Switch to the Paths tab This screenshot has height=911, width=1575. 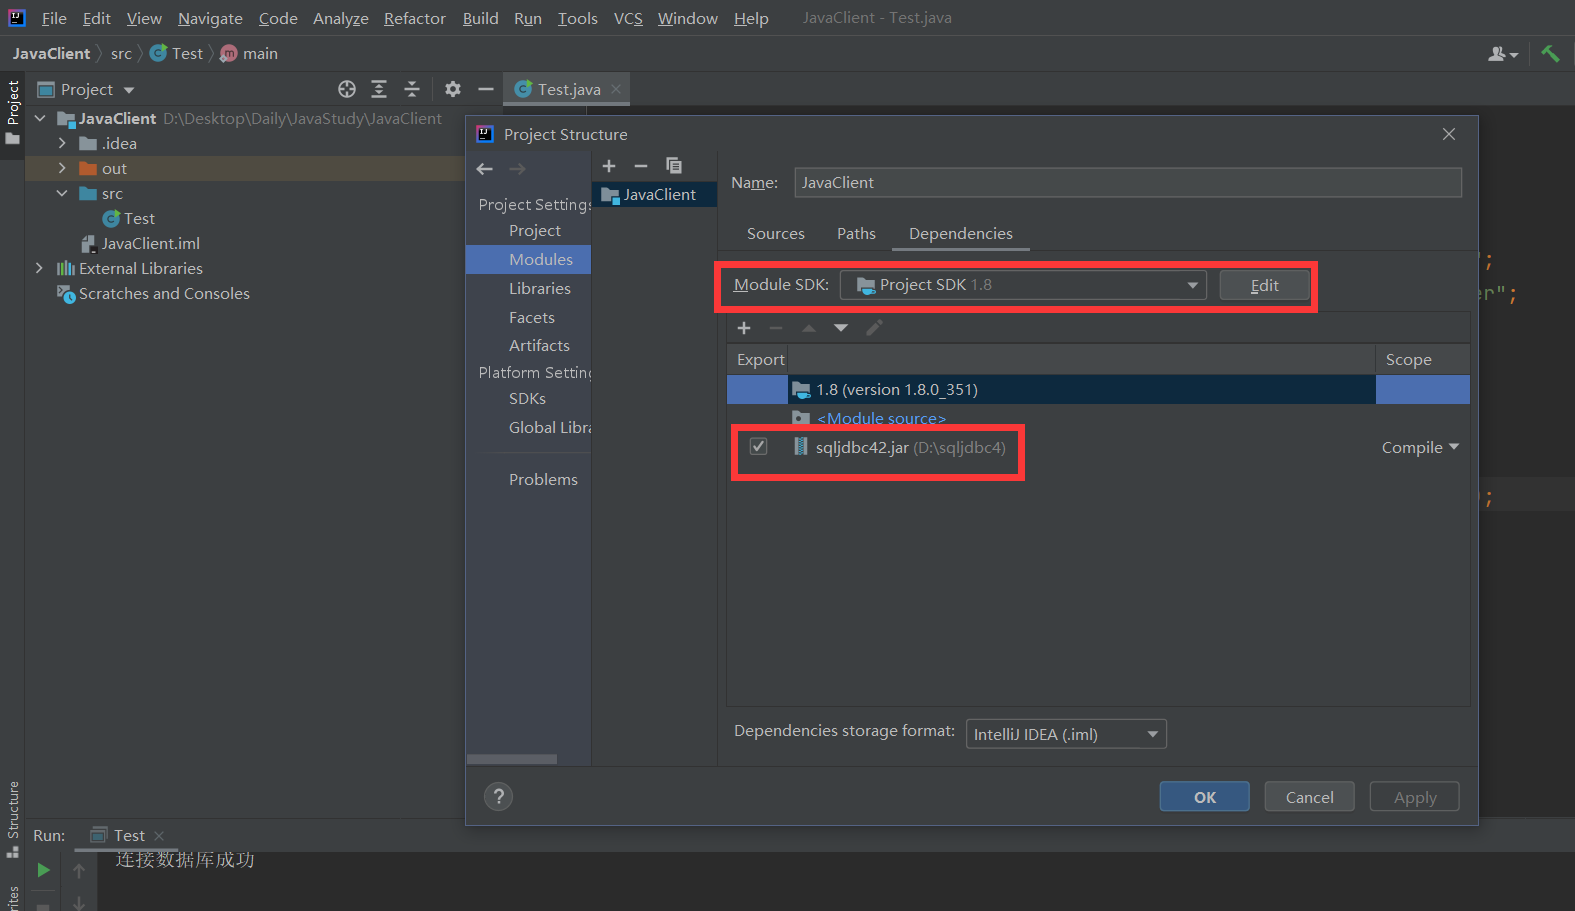[x=856, y=234]
